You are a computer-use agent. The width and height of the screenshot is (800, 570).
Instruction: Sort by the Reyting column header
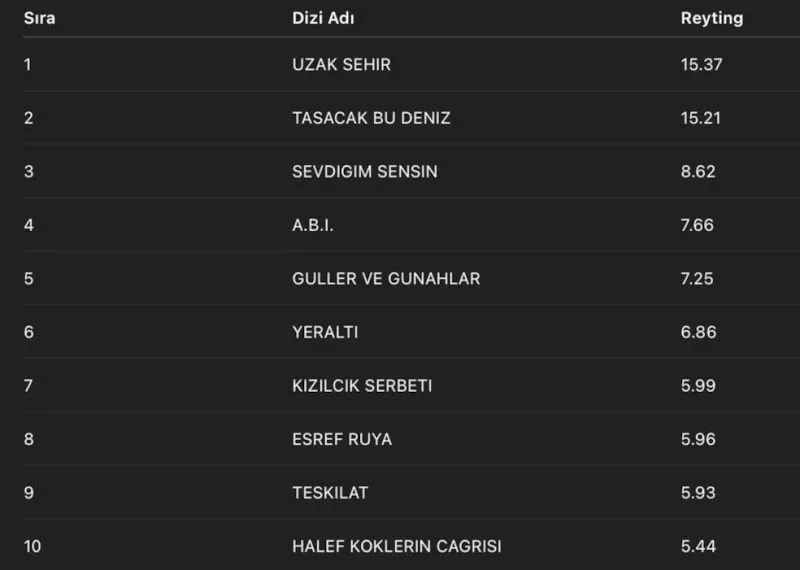pyautogui.click(x=712, y=19)
